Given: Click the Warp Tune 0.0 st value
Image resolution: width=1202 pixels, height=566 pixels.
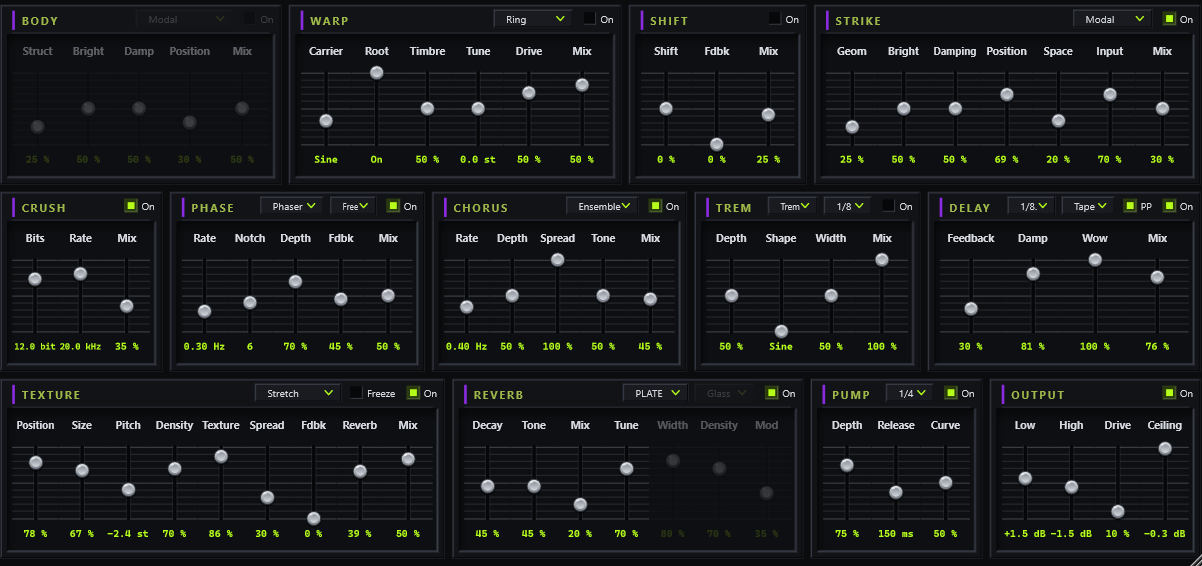Looking at the screenshot, I should 478,160.
